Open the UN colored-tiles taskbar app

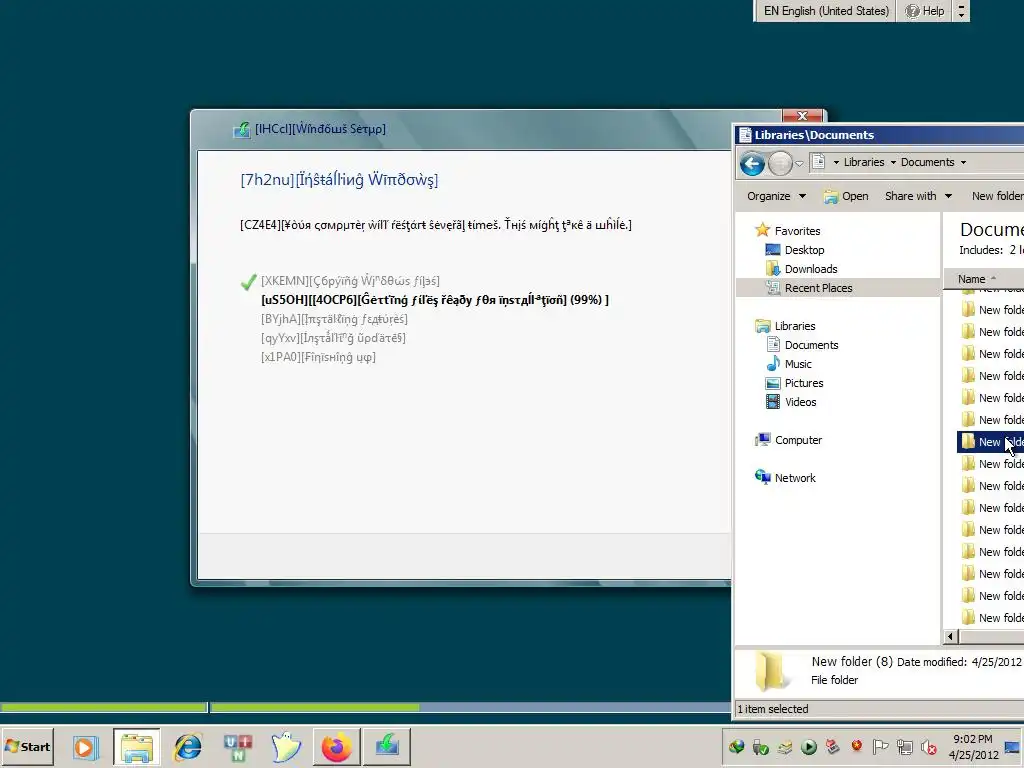(x=238, y=747)
